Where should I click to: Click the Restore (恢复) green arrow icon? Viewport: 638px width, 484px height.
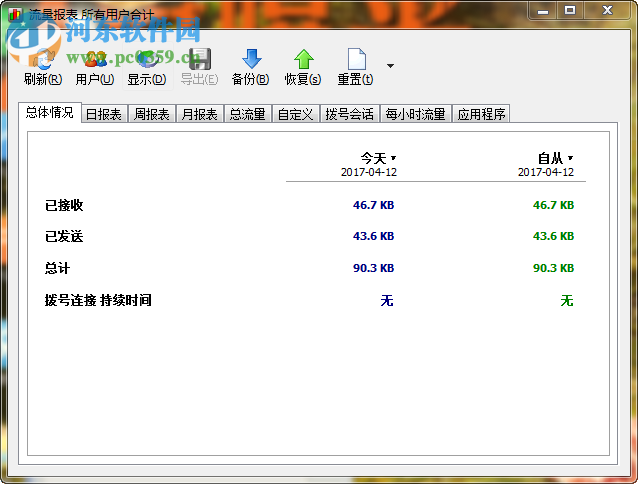(304, 59)
